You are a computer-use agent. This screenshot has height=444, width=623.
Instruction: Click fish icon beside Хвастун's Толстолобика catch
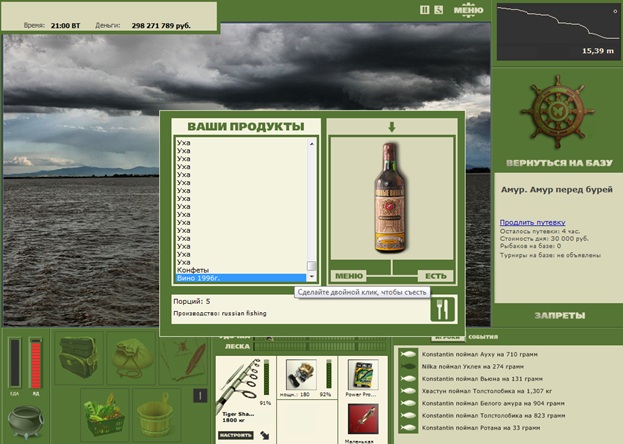click(x=408, y=391)
